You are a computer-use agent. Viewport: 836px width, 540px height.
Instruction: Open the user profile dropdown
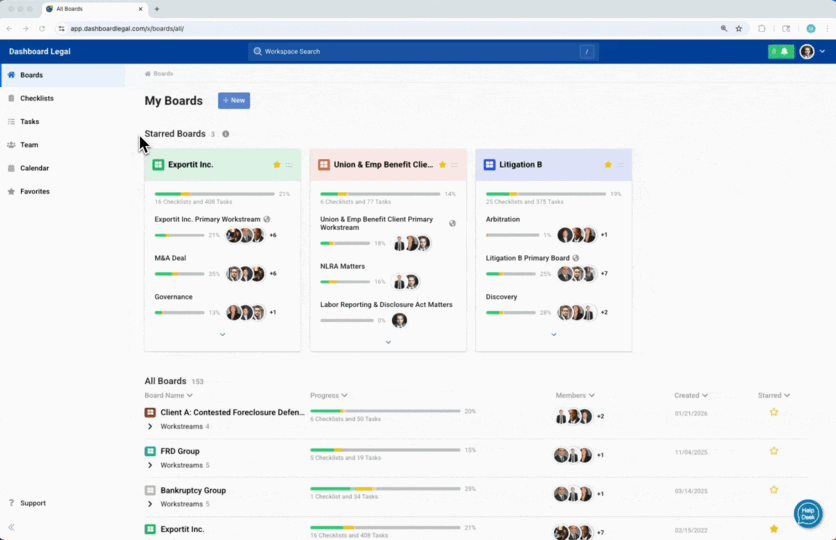(x=812, y=51)
